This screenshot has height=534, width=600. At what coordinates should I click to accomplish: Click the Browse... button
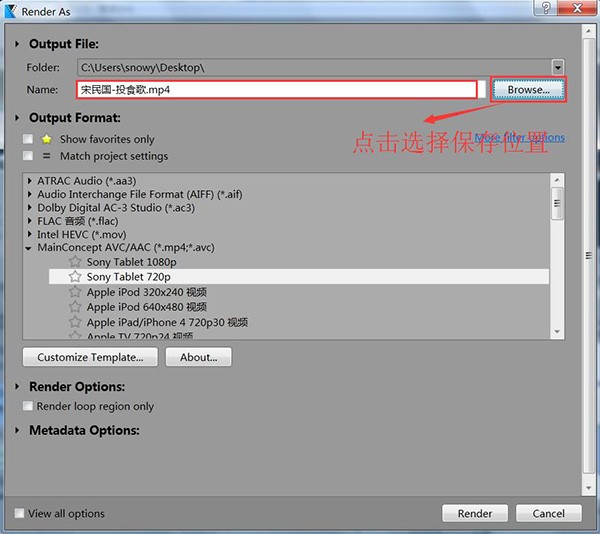[x=528, y=90]
